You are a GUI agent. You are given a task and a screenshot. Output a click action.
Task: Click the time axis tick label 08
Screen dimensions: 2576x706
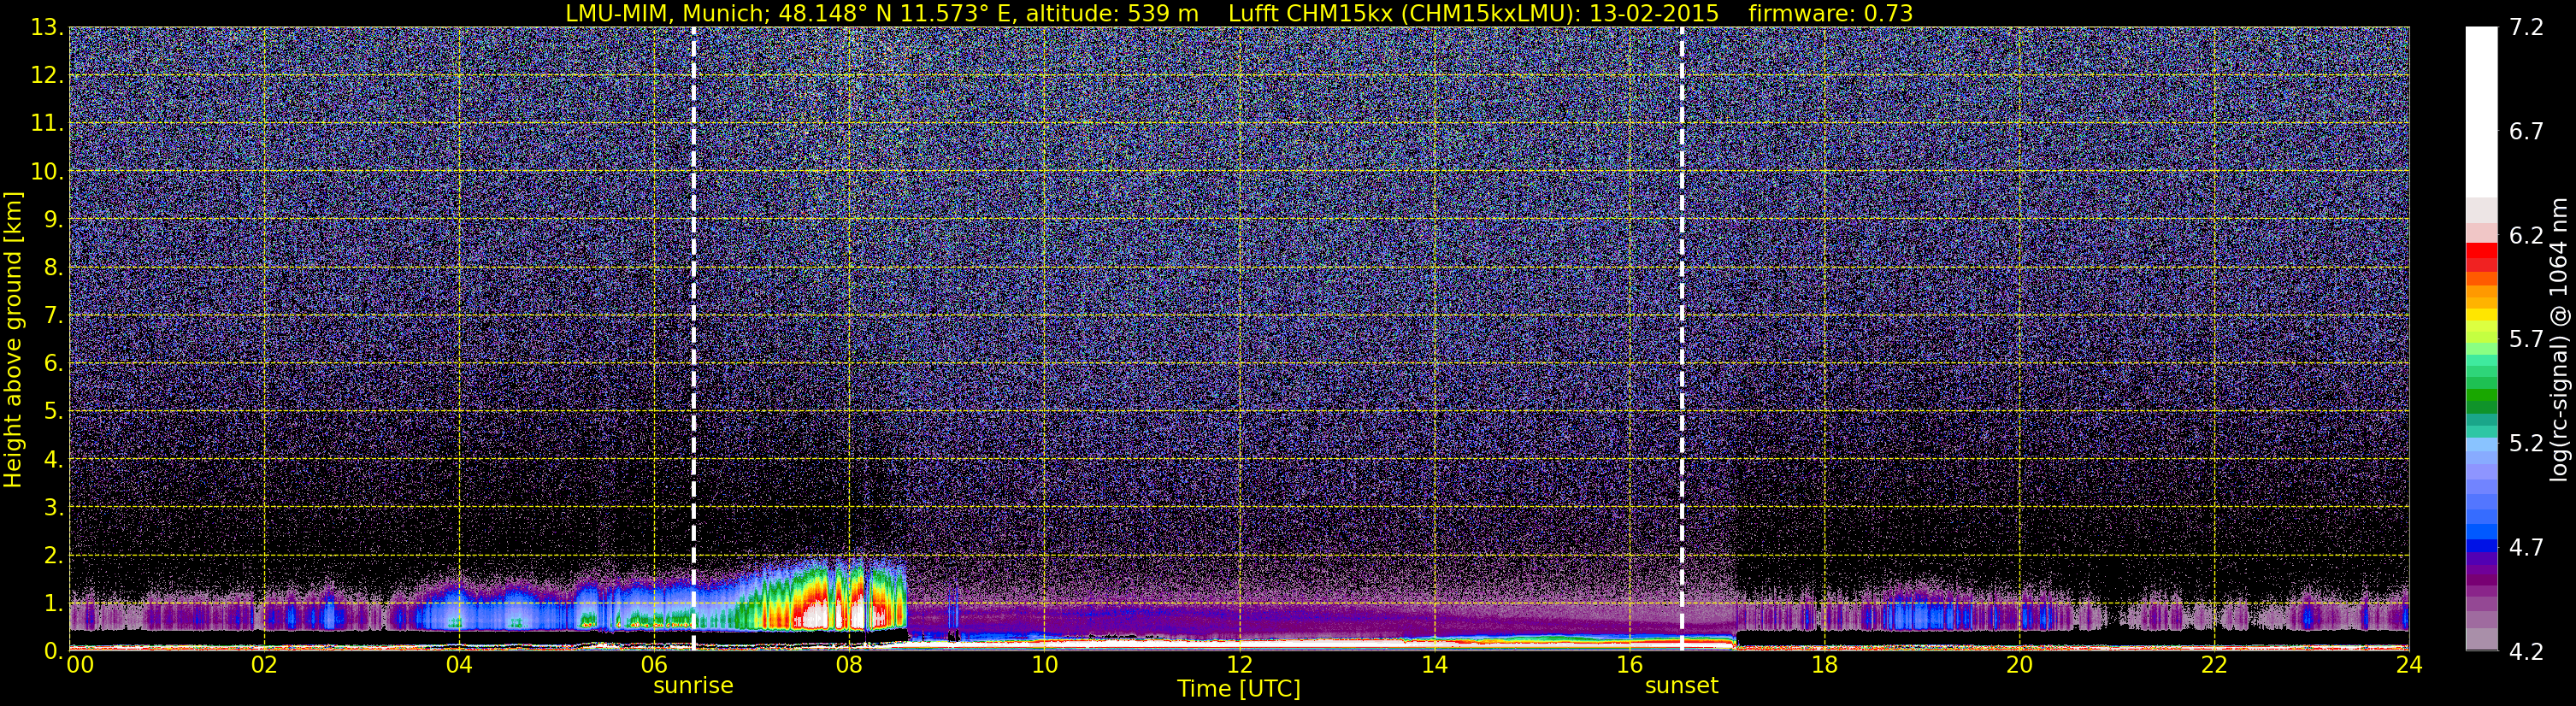coord(849,665)
